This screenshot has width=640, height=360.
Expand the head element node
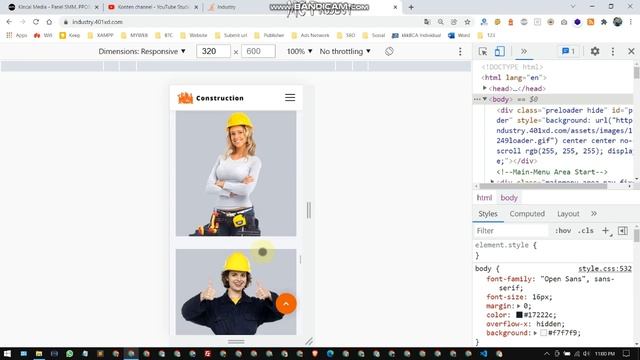tap(485, 88)
